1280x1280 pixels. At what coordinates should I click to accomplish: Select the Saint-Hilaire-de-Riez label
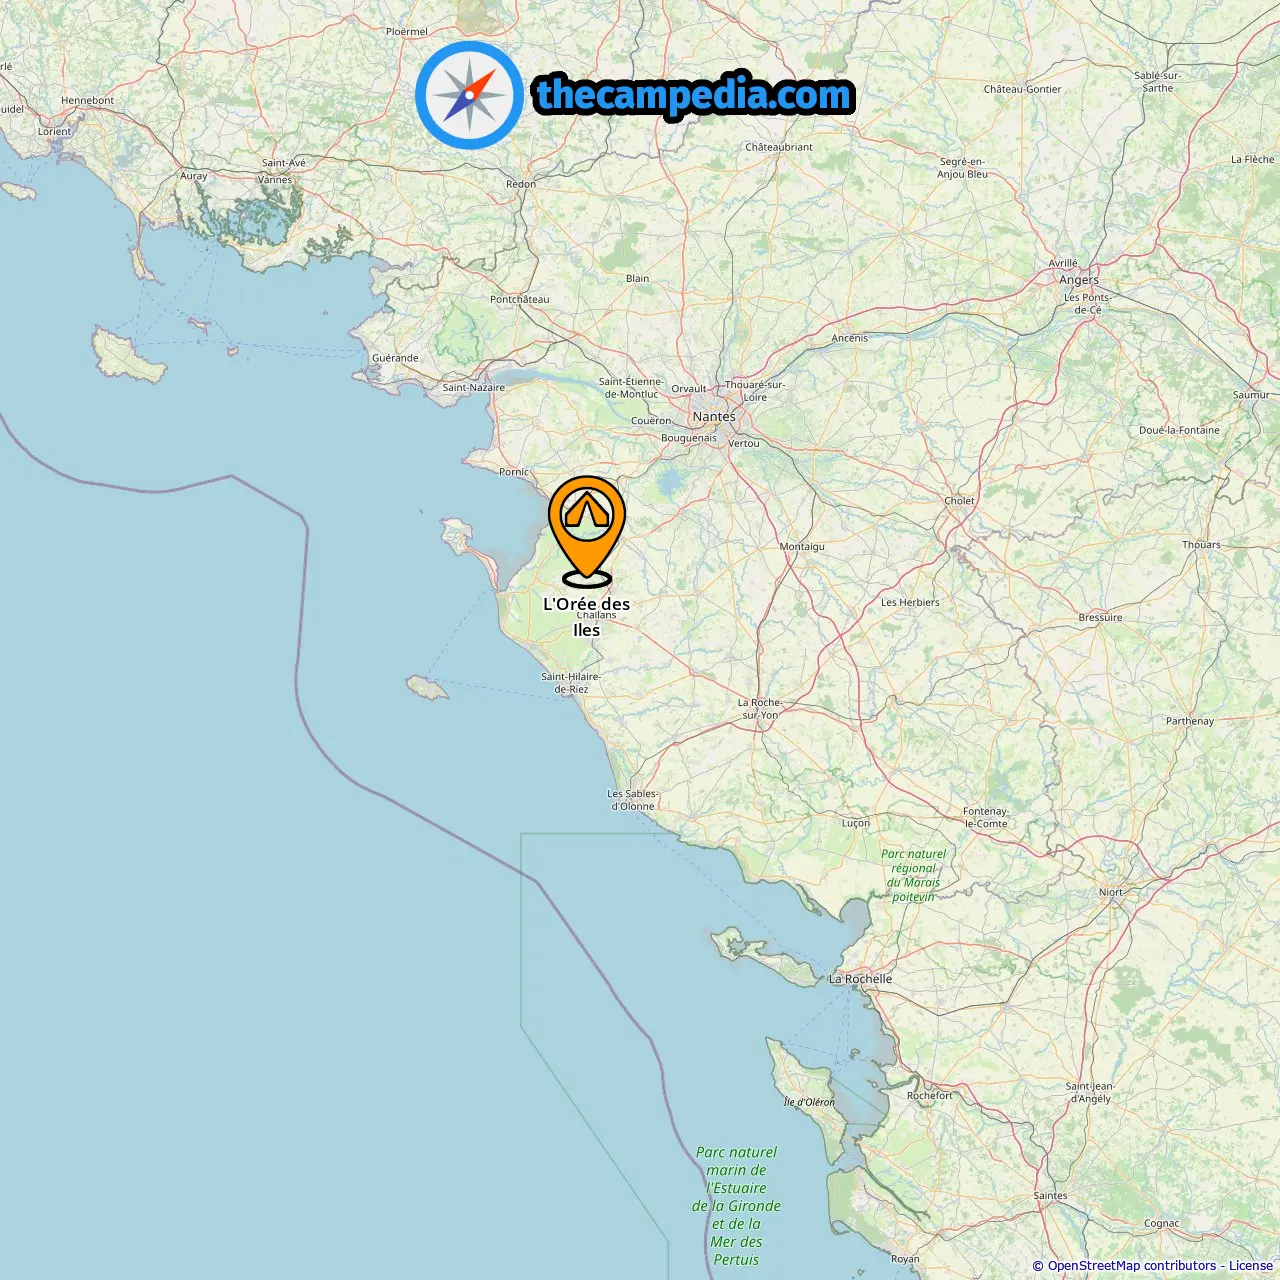pos(571,683)
